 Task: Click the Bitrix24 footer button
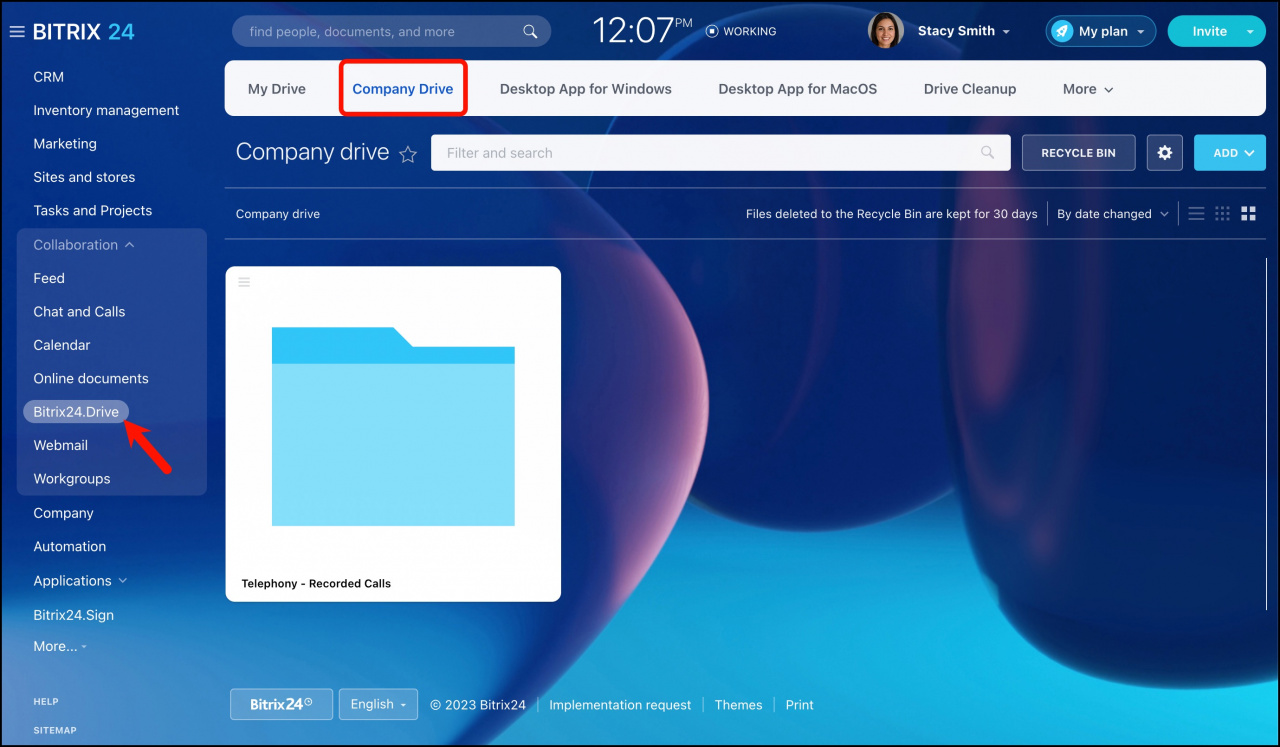click(x=281, y=704)
